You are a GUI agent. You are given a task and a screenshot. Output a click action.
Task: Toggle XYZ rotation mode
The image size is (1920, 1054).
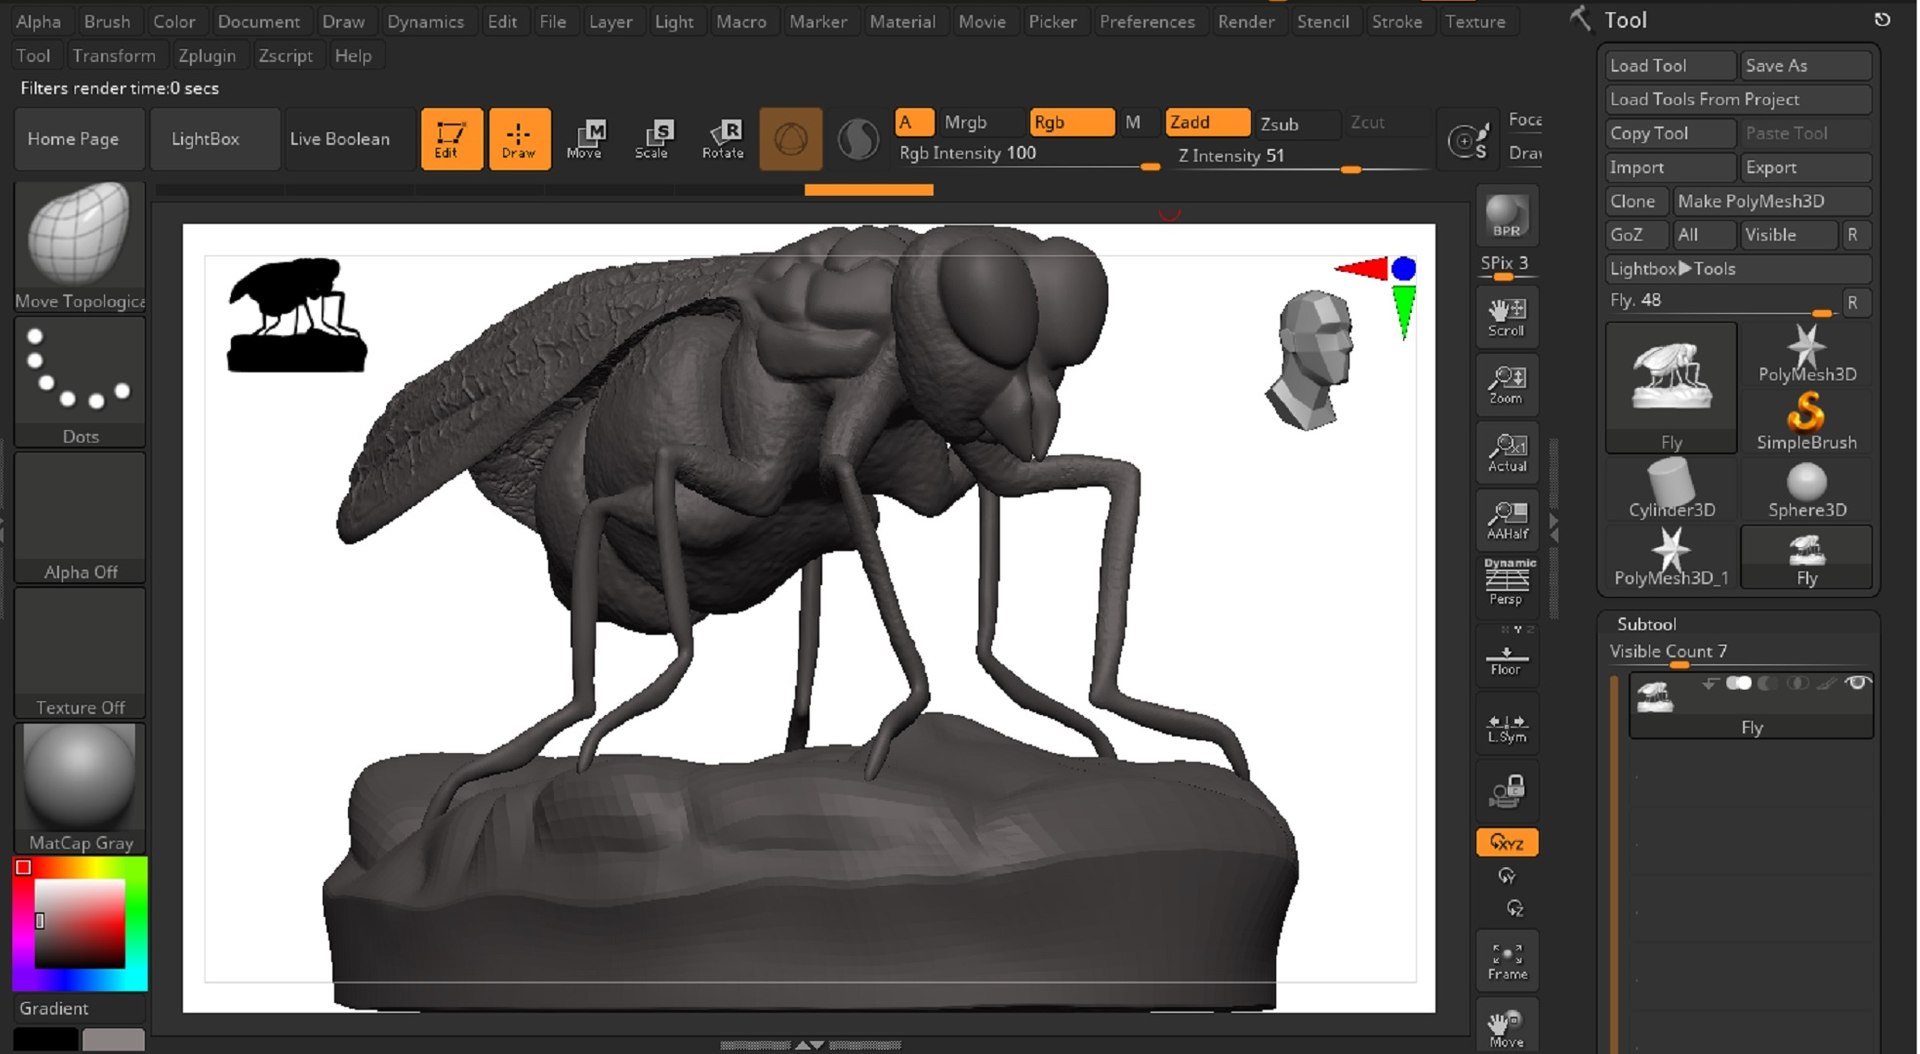pos(1506,842)
